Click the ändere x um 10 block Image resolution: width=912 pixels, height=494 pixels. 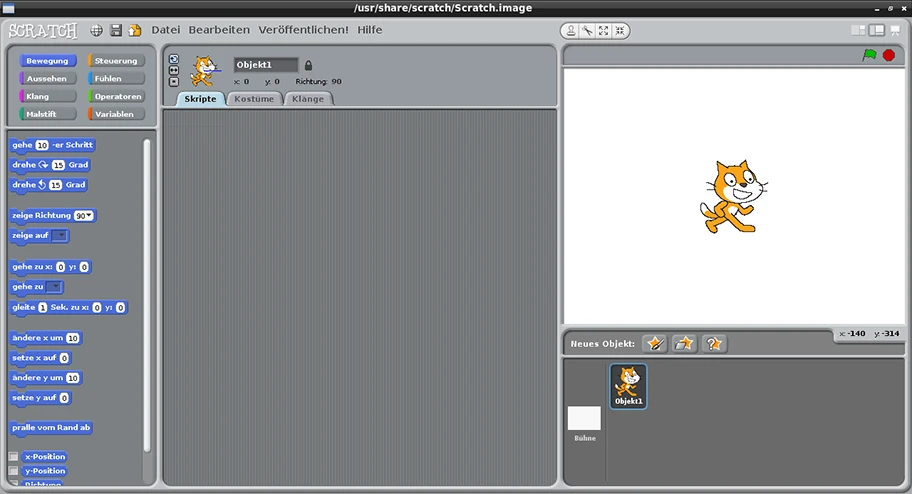46,338
